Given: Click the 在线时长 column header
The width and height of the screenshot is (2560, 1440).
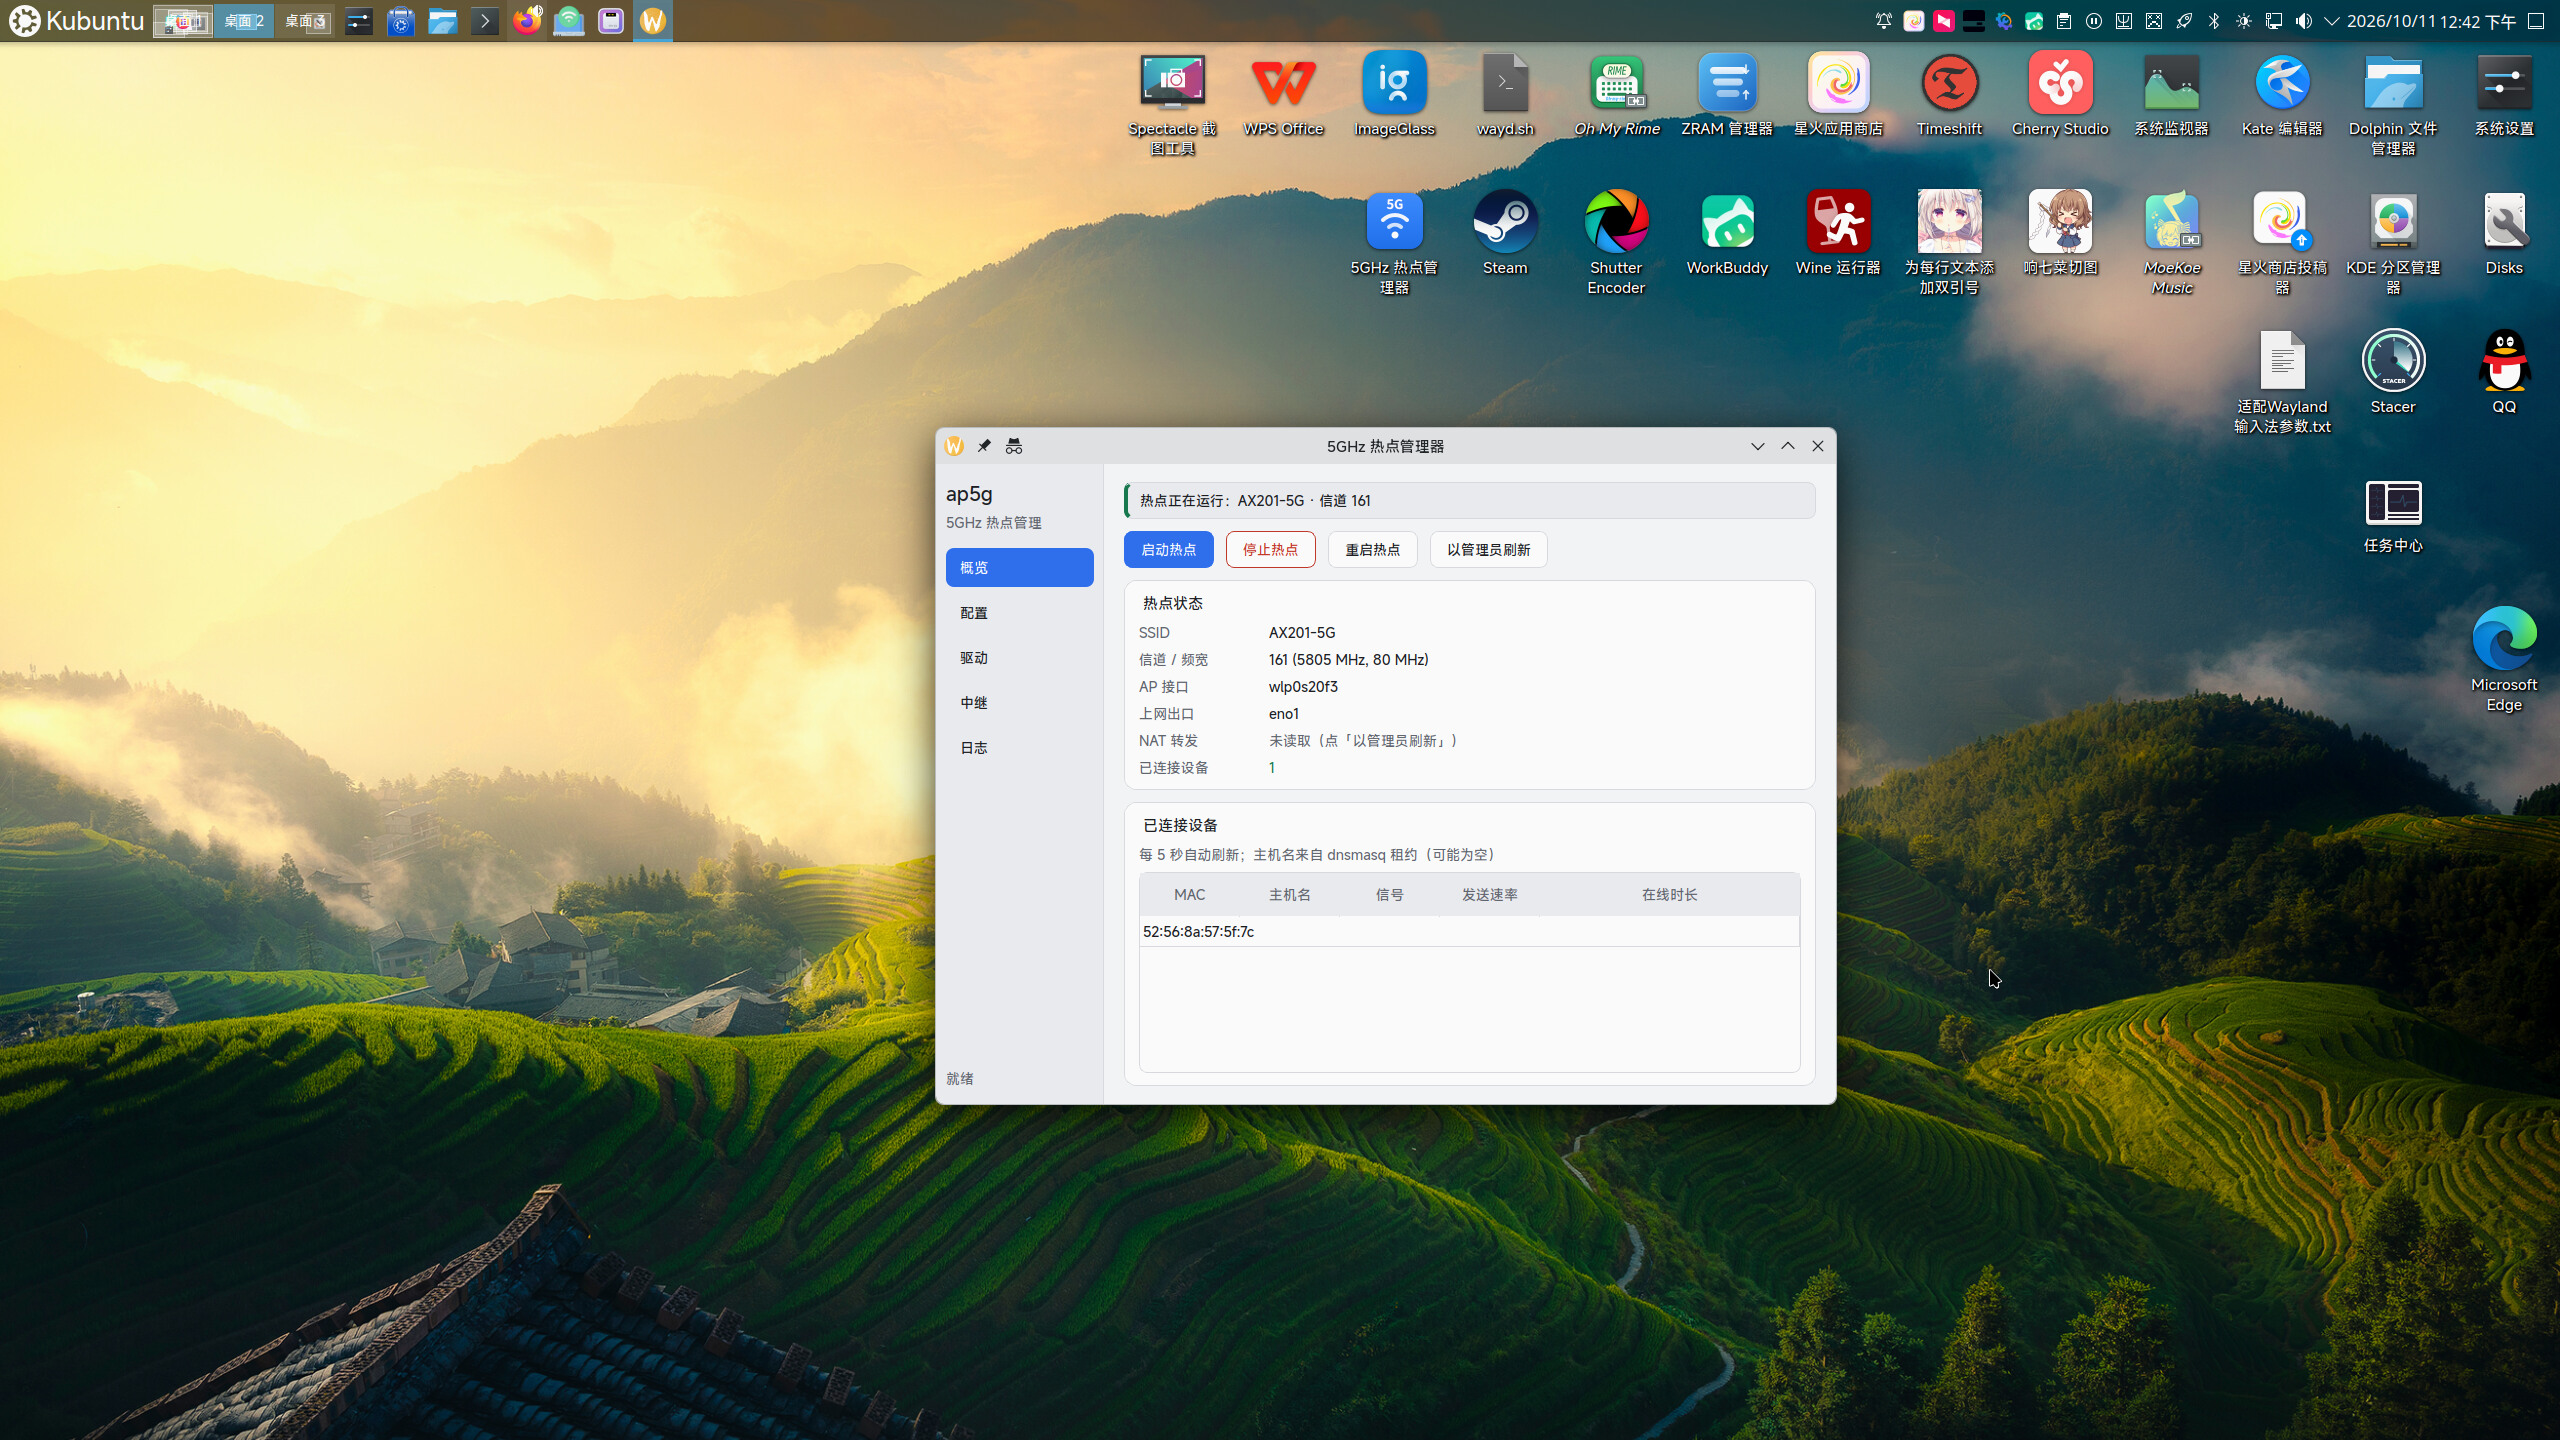Looking at the screenshot, I should click(1669, 894).
